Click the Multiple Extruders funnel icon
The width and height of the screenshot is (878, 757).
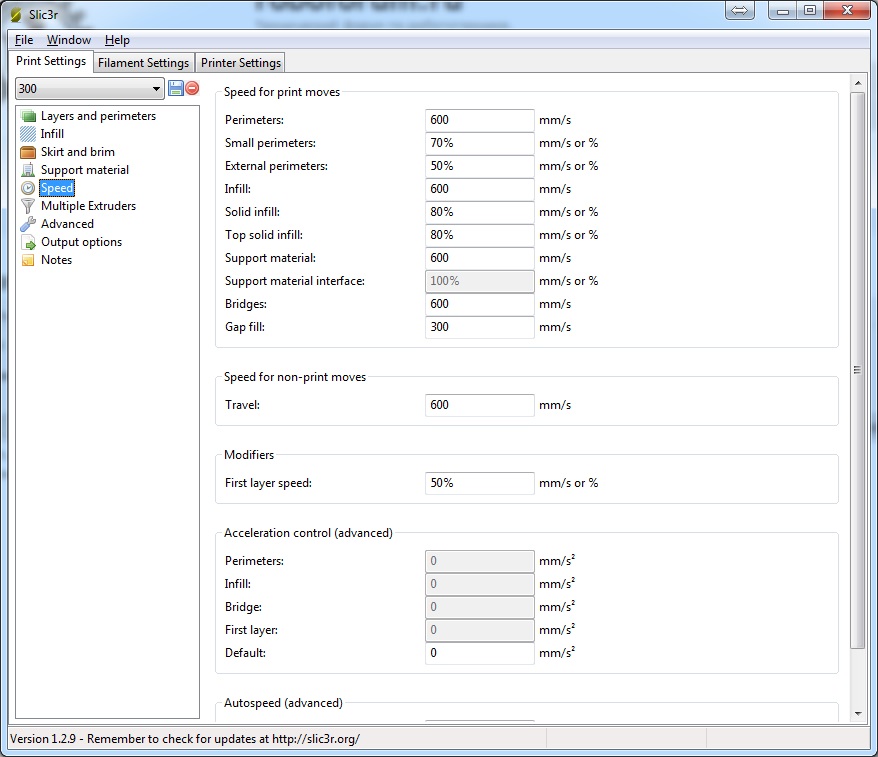(28, 206)
